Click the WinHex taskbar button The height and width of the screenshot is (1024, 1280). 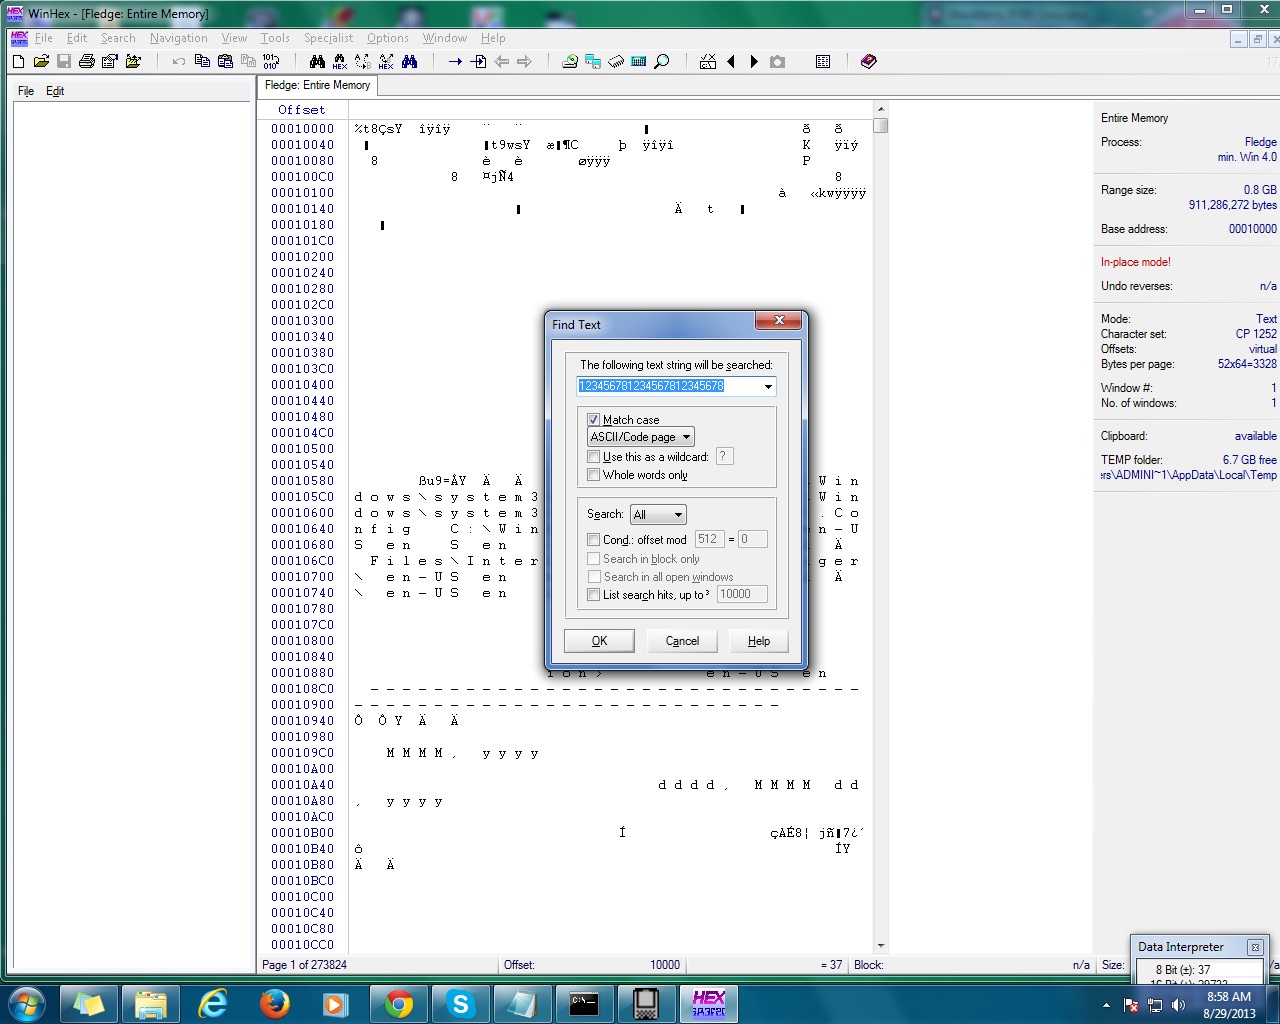click(x=708, y=1003)
